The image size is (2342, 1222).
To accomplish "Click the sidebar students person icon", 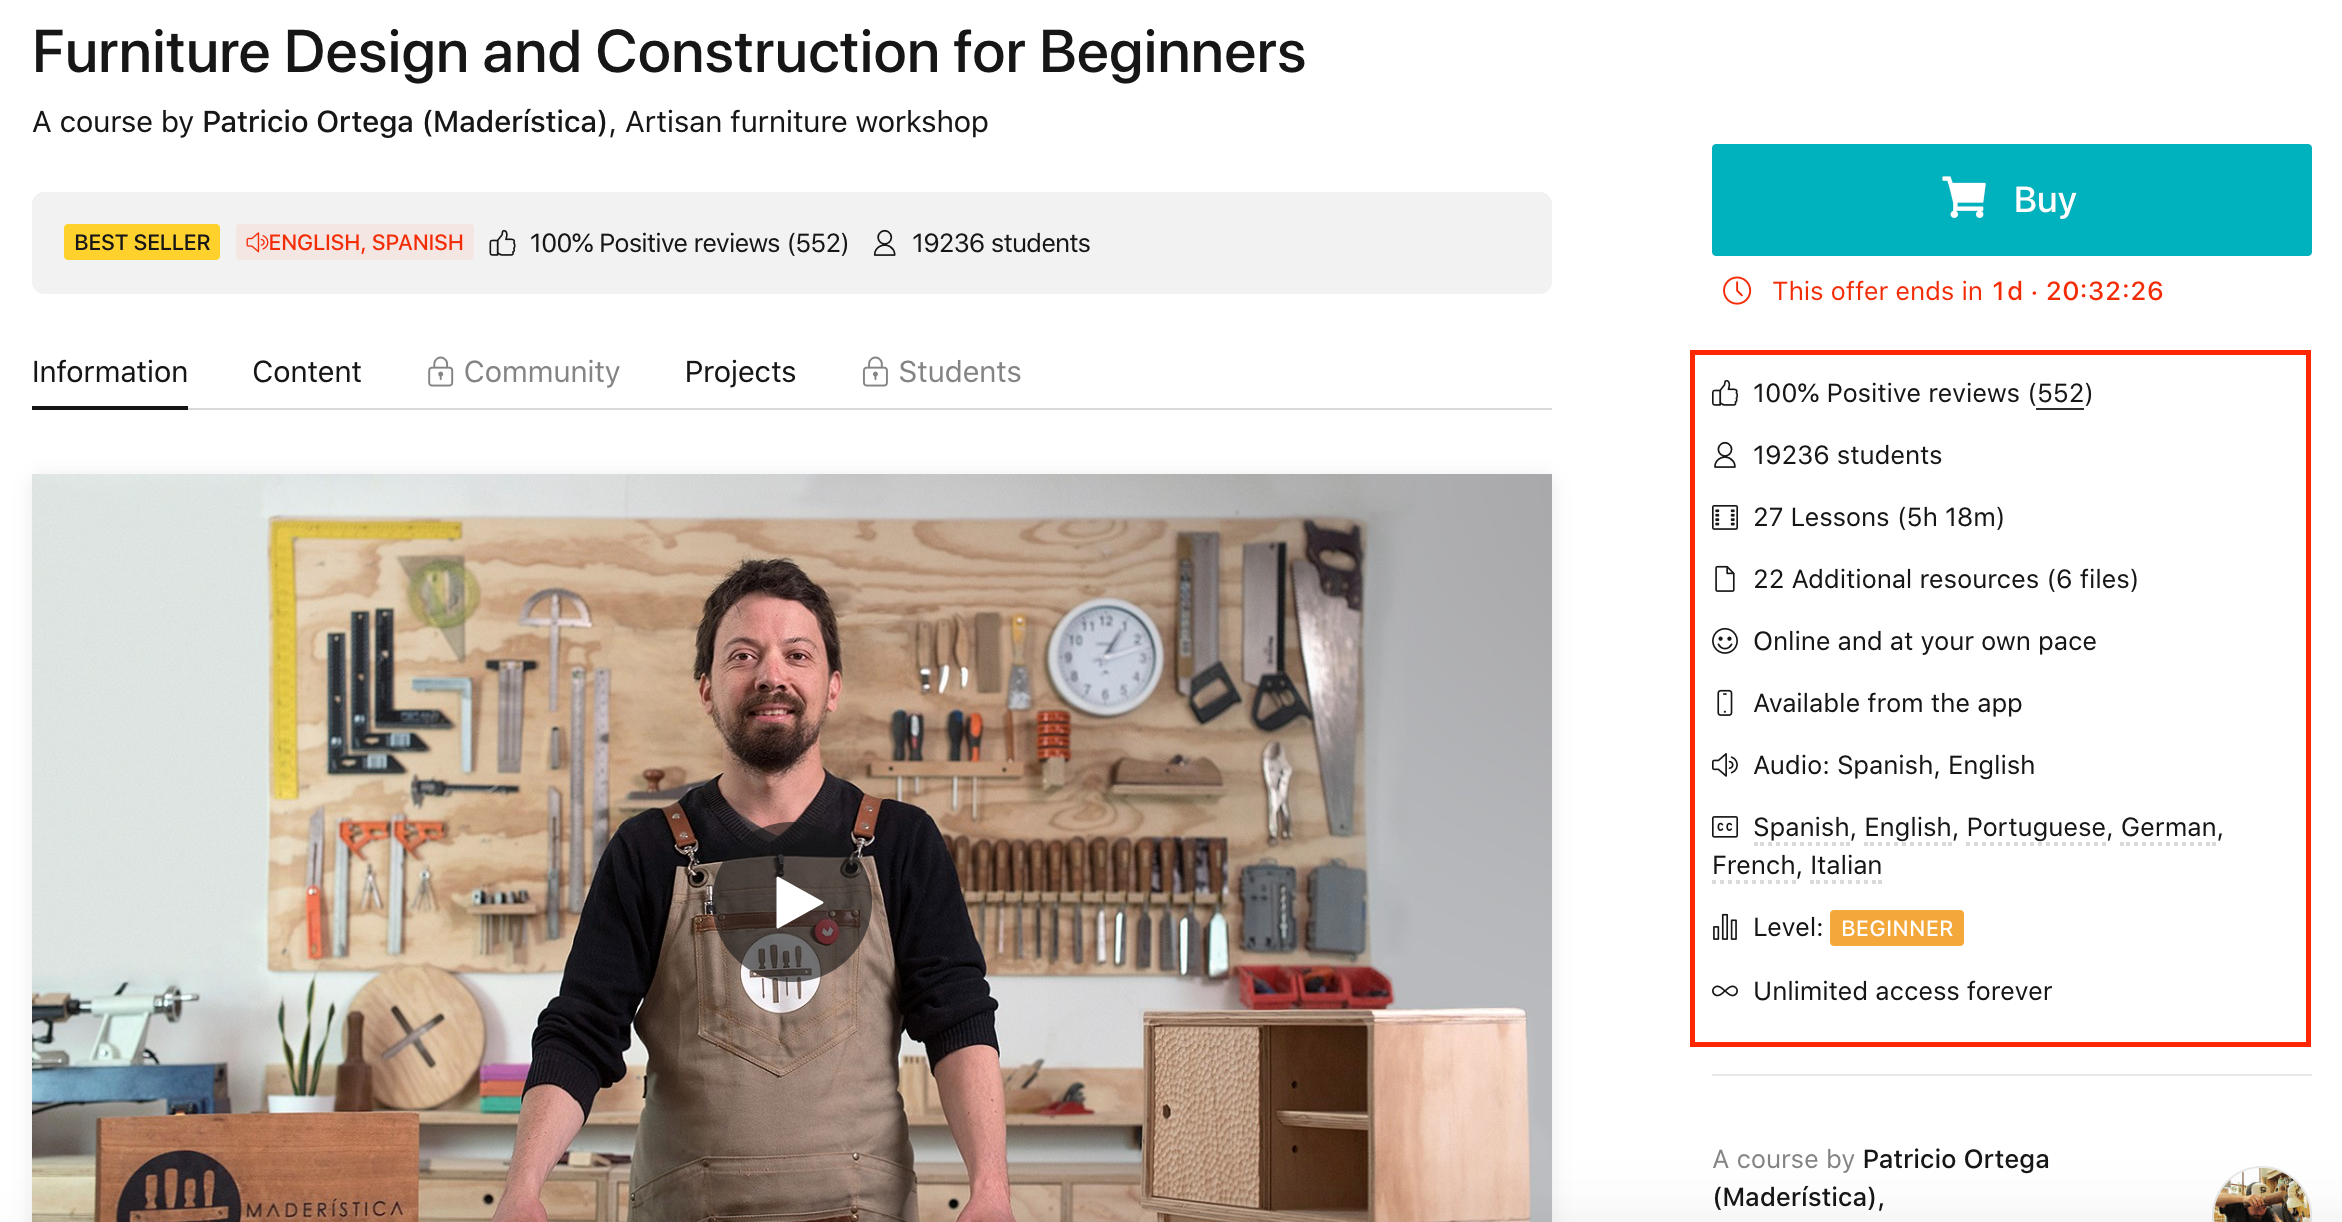I will pos(1725,455).
